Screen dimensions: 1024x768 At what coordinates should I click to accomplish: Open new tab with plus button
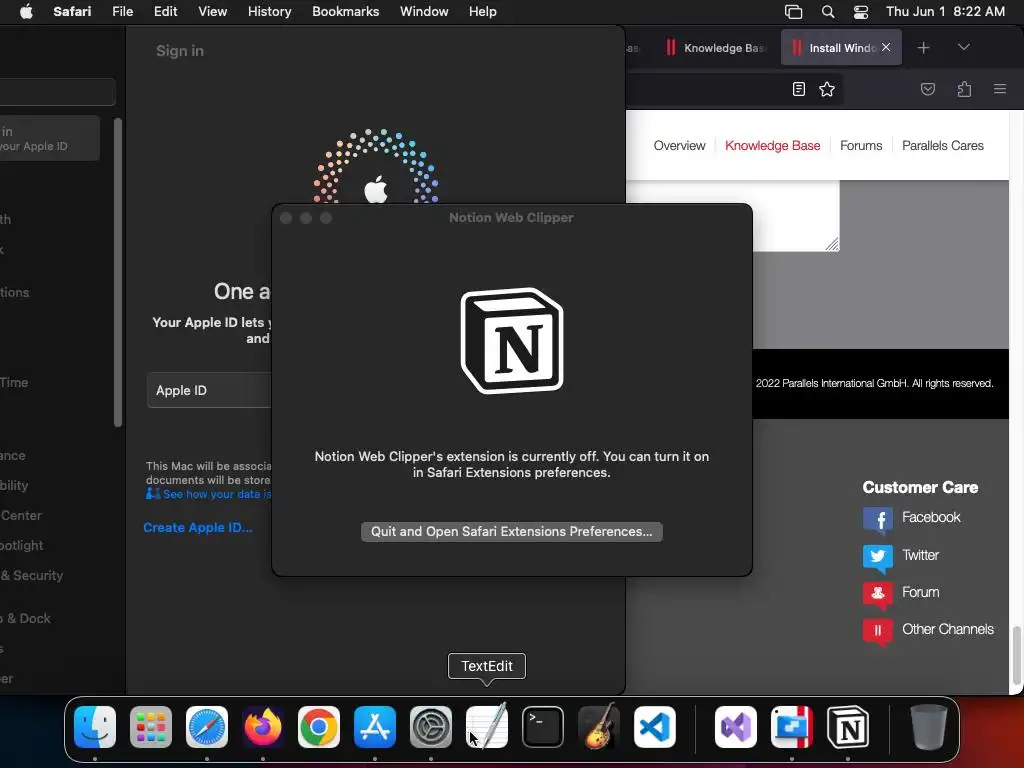[x=923, y=48]
